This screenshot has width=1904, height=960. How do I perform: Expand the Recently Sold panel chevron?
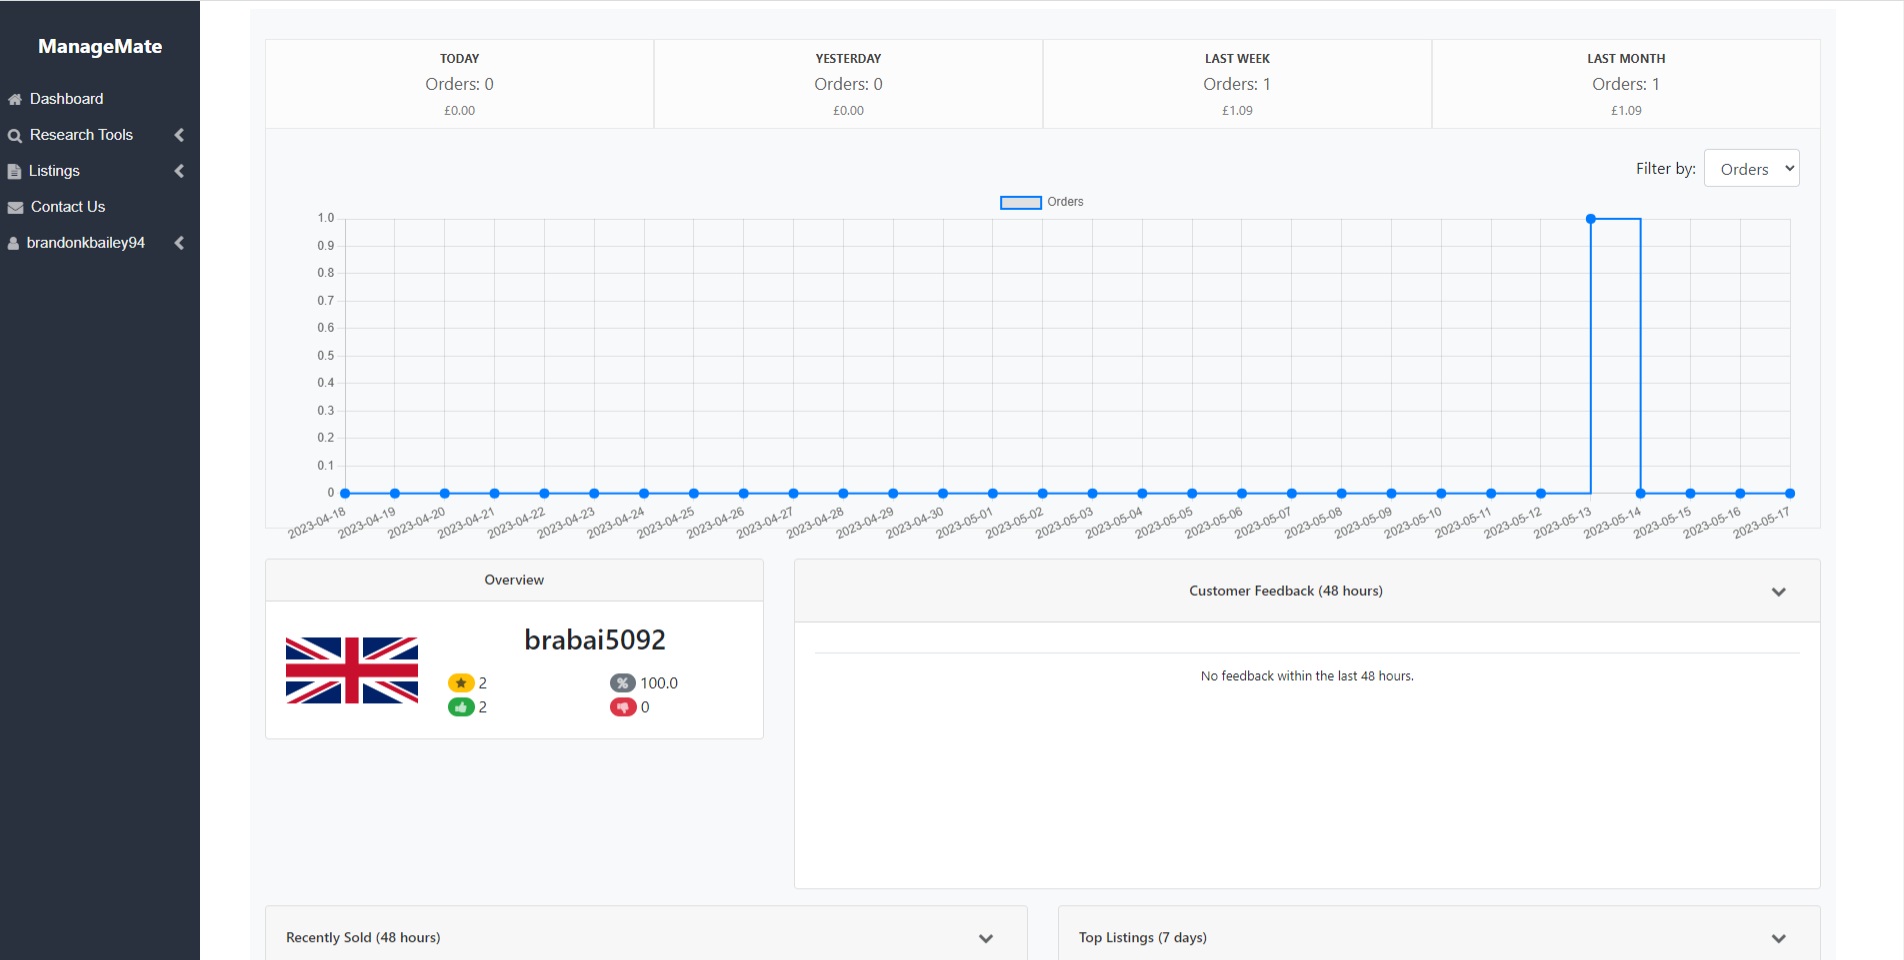point(985,938)
